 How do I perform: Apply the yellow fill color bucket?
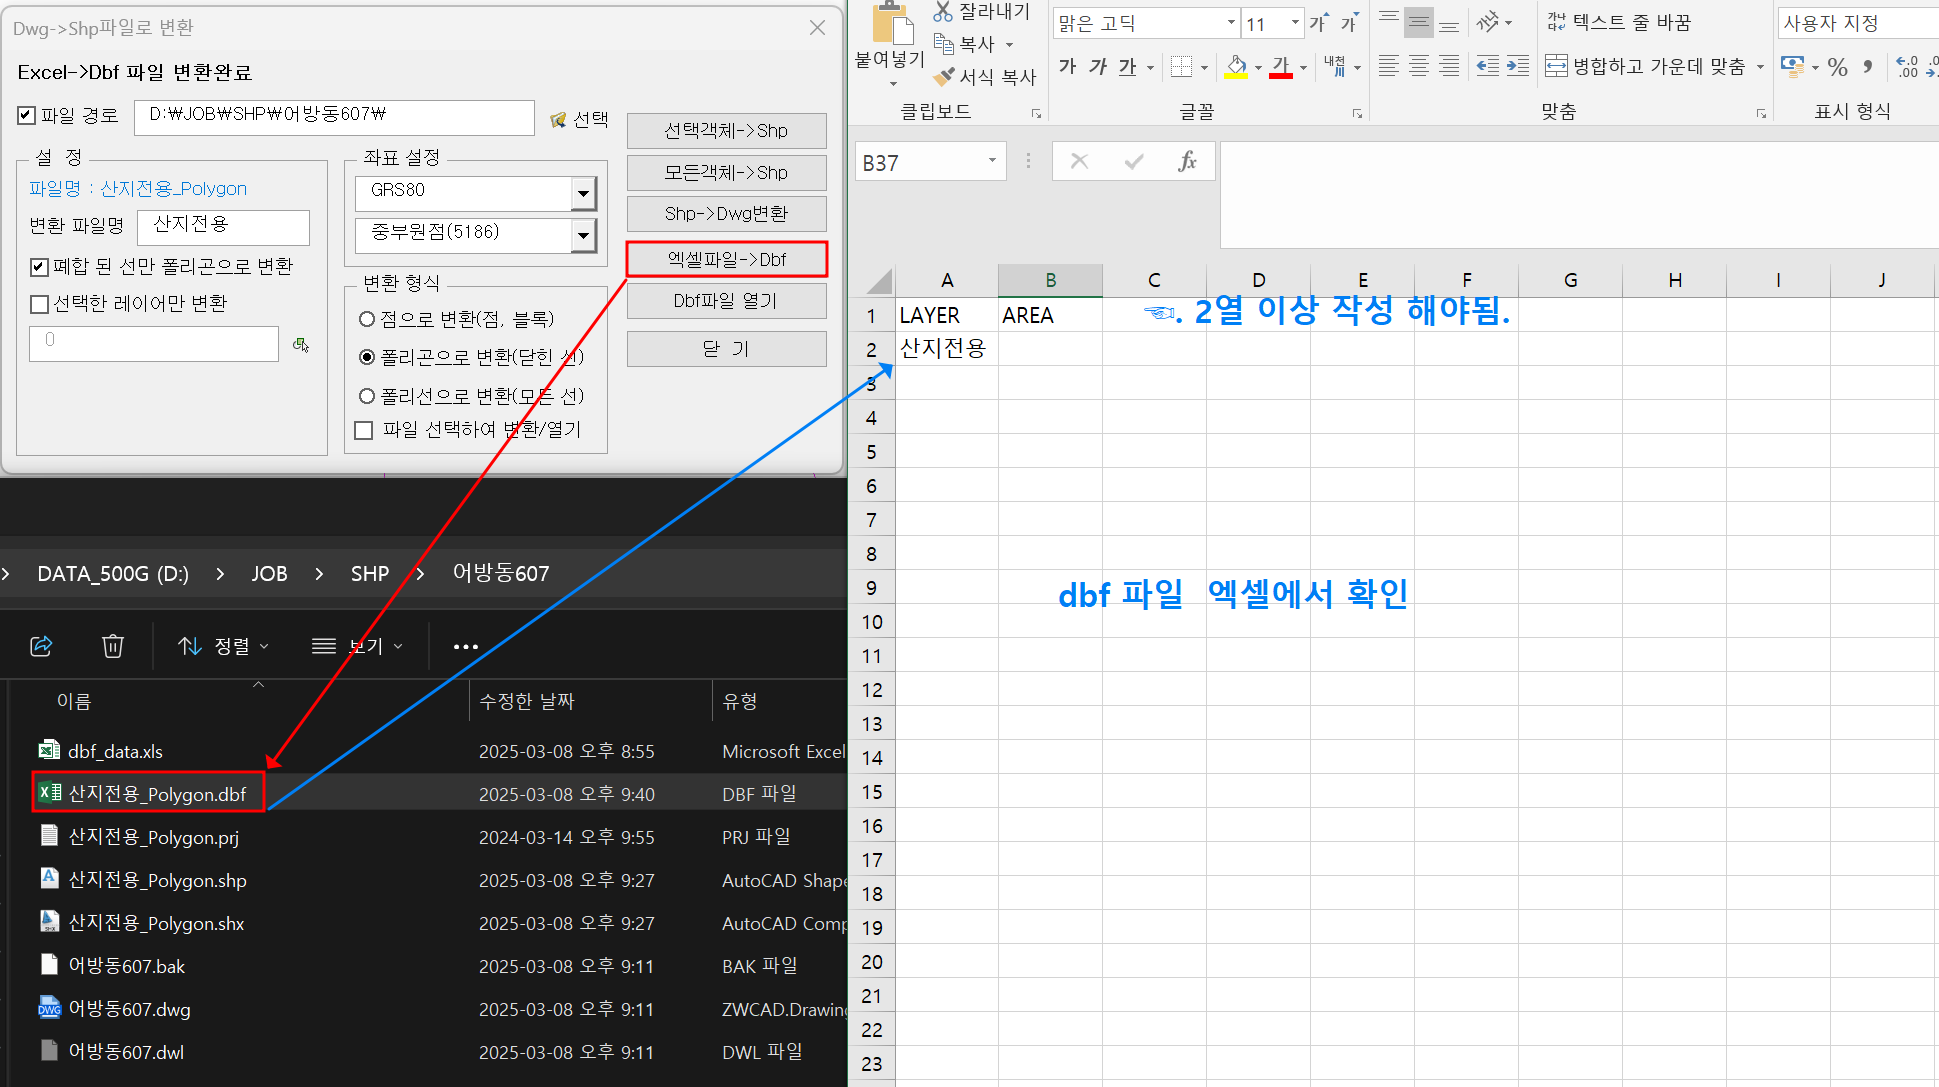[1236, 67]
